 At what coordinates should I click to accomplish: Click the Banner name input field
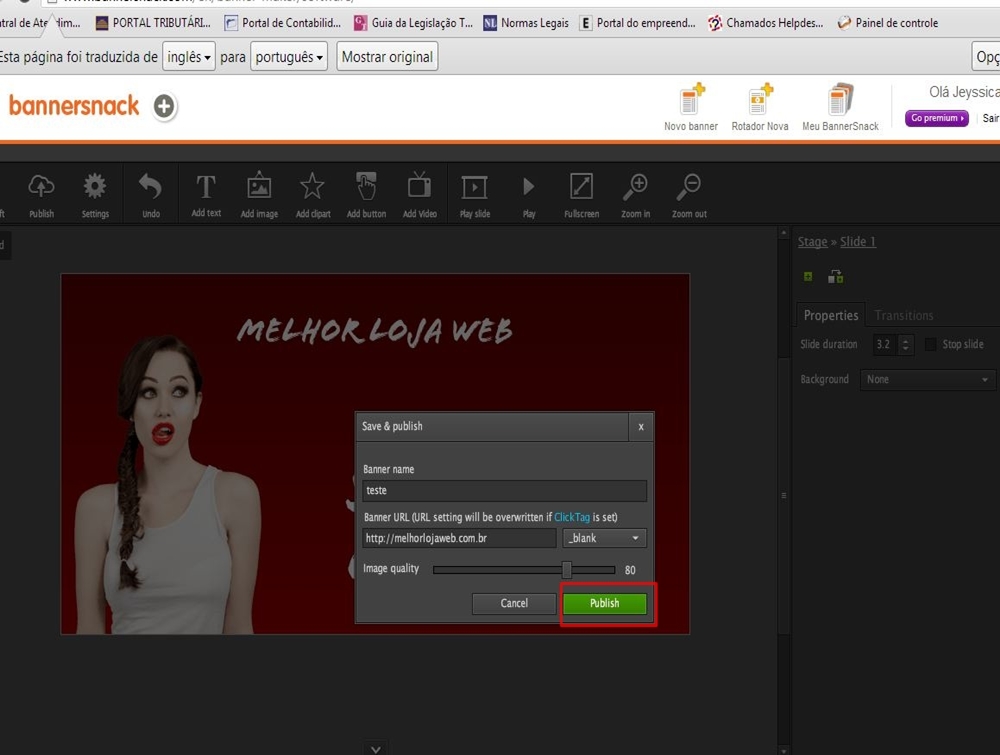point(504,490)
